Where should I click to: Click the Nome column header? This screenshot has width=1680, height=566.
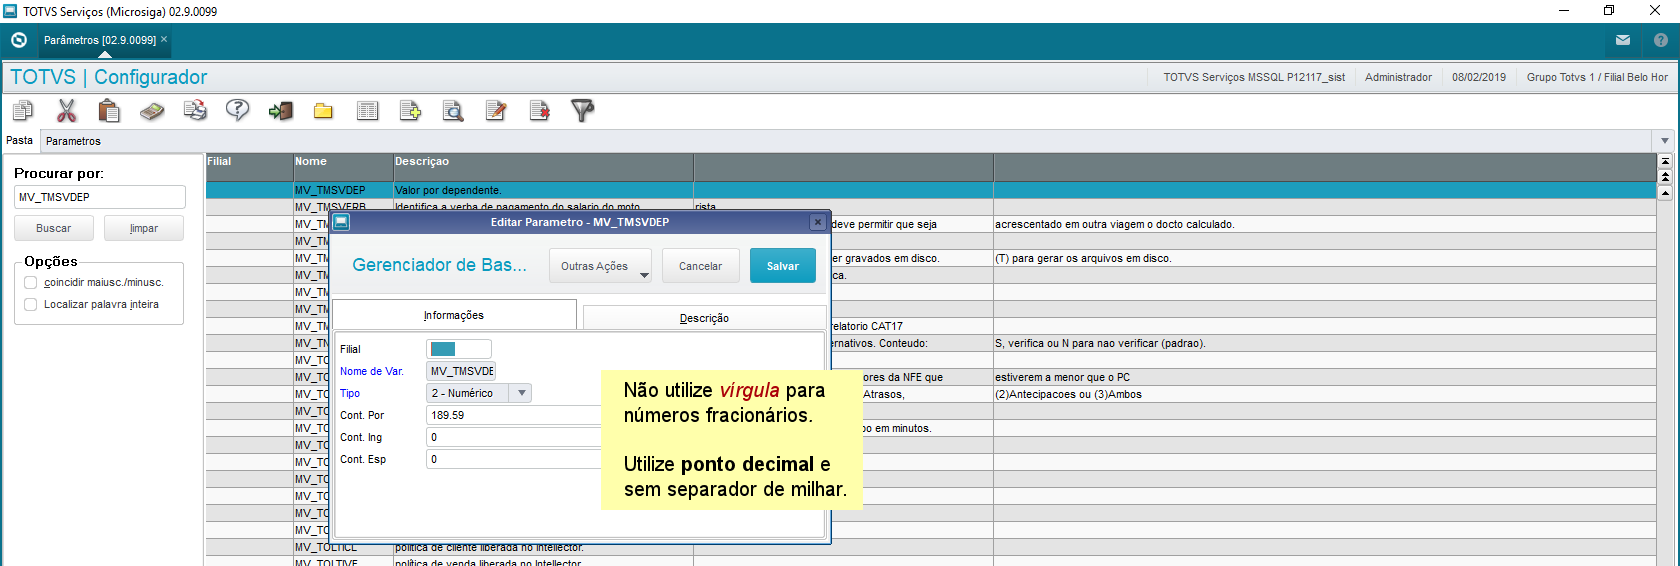(343, 167)
